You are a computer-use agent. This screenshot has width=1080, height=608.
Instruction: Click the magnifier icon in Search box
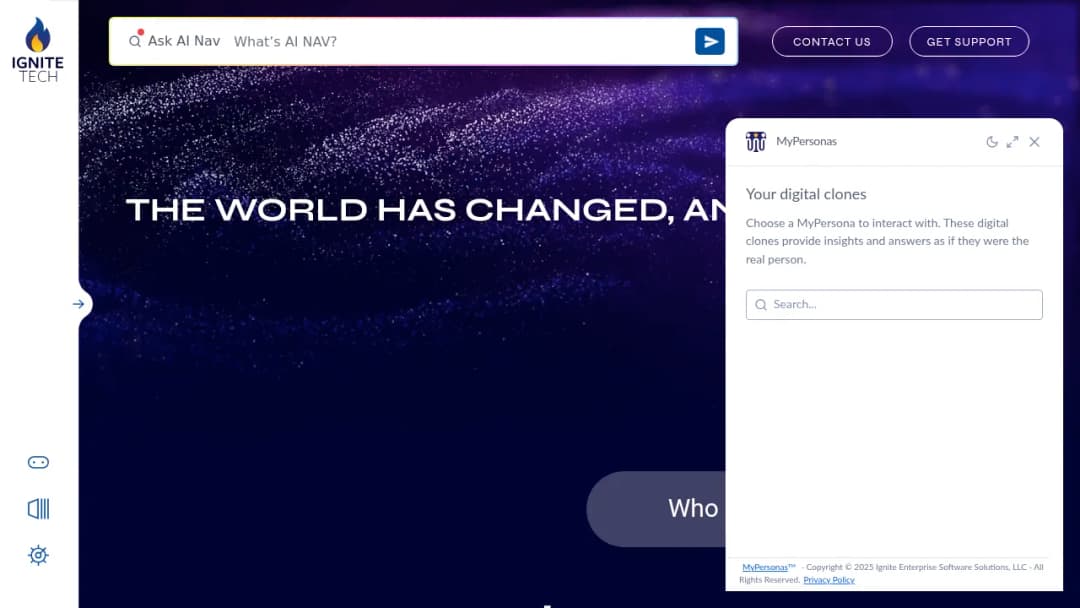[x=761, y=304]
